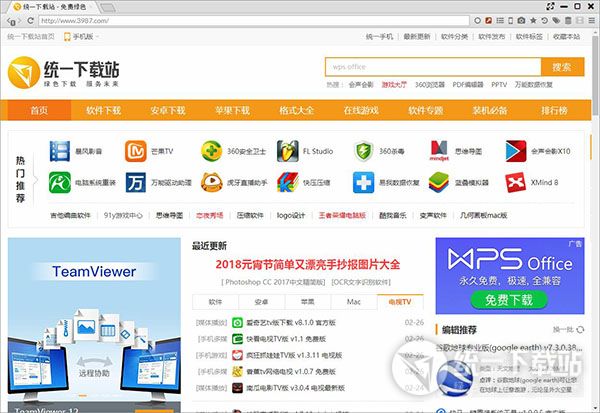600x413 pixels.
Task: Open the XMind 8 icon
Action: point(515,182)
